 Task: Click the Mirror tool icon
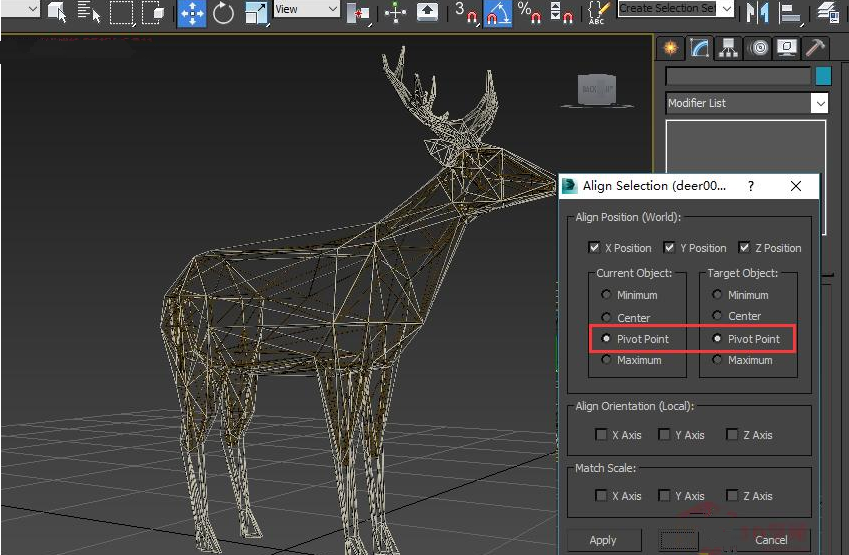click(x=757, y=12)
